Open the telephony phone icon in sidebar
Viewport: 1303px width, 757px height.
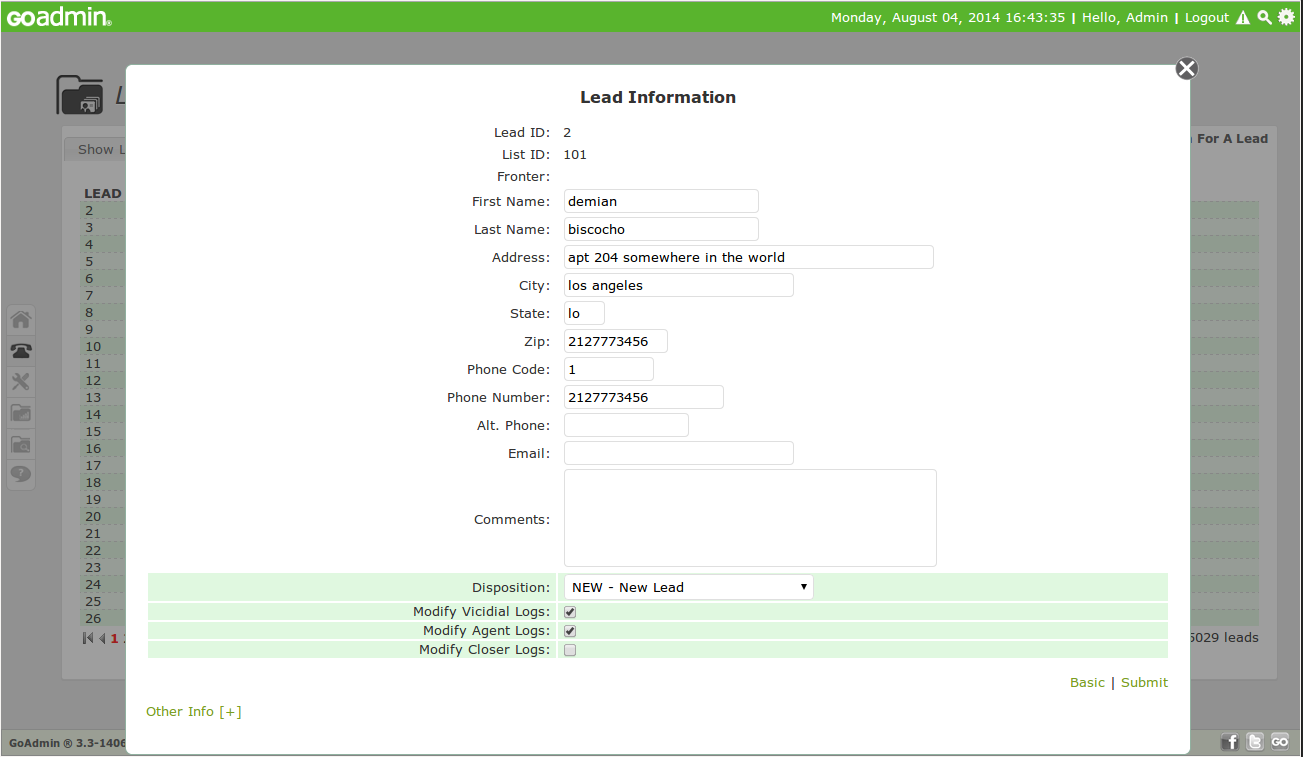(21, 351)
